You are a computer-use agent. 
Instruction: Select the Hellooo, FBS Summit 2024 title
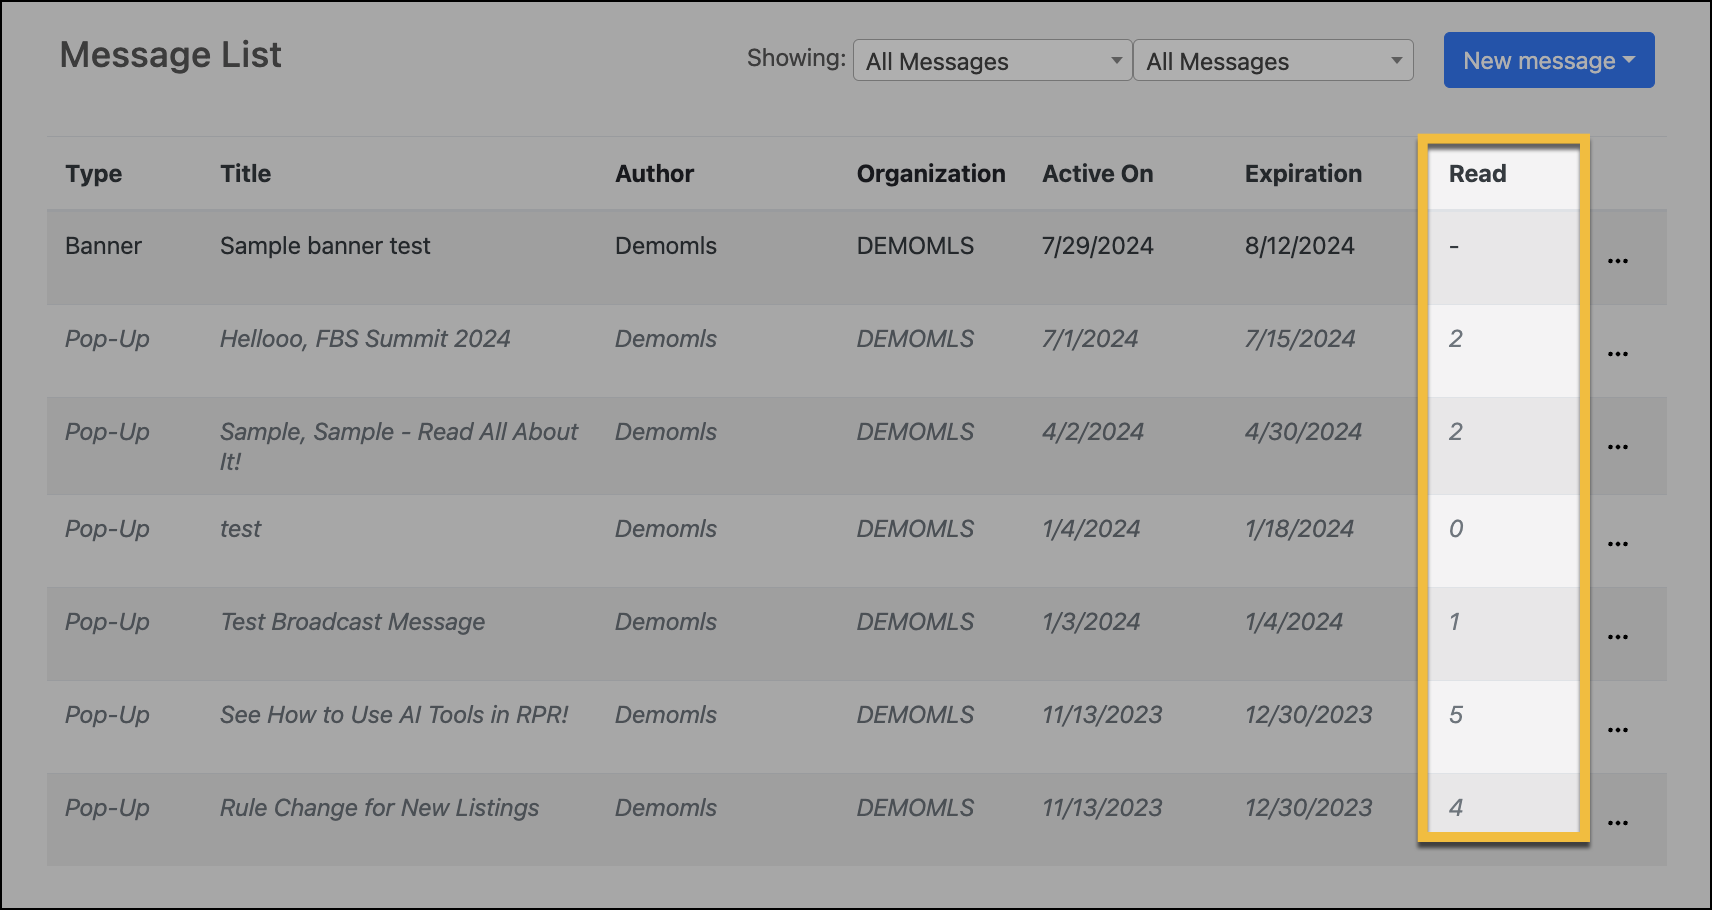click(x=365, y=339)
